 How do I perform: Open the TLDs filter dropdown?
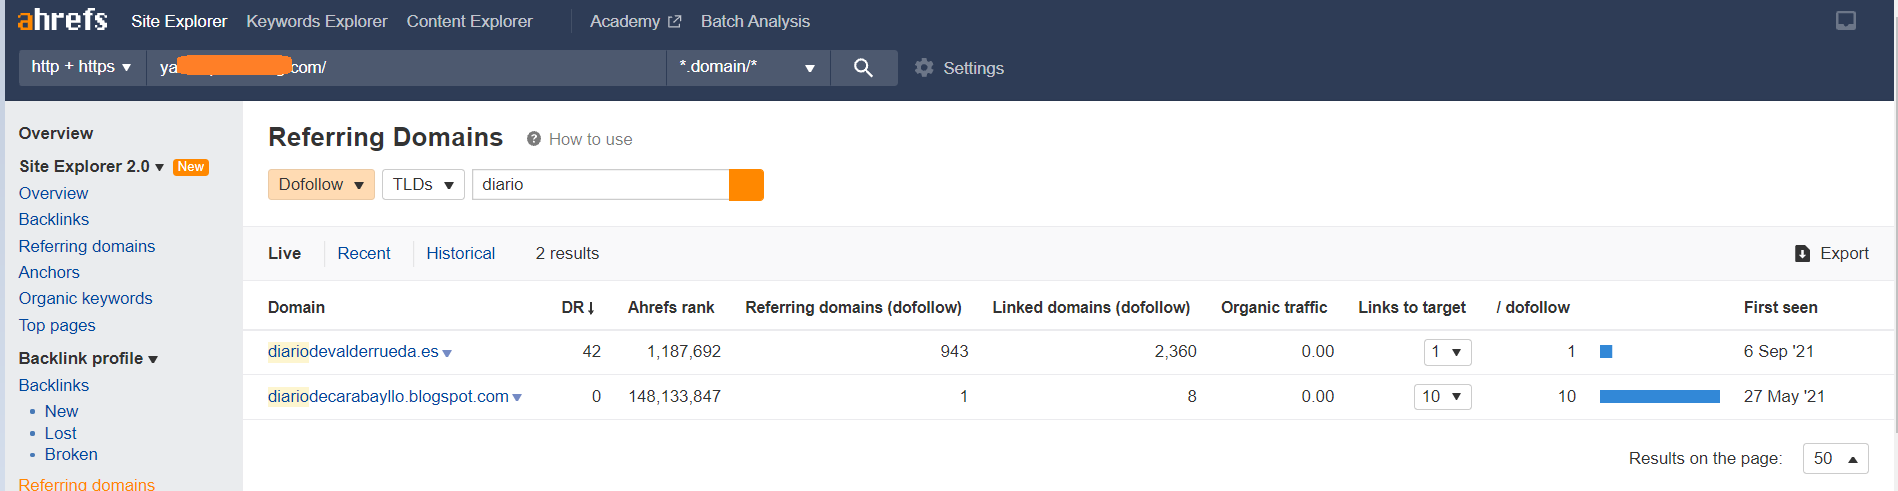click(x=423, y=185)
